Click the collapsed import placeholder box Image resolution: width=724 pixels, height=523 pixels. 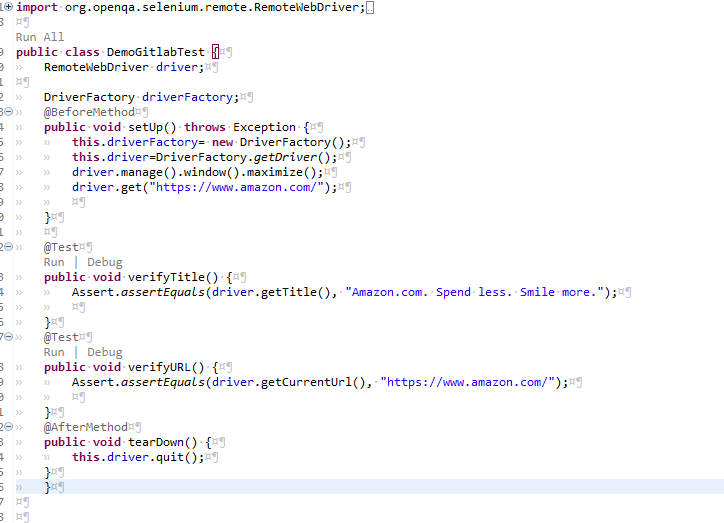370,8
